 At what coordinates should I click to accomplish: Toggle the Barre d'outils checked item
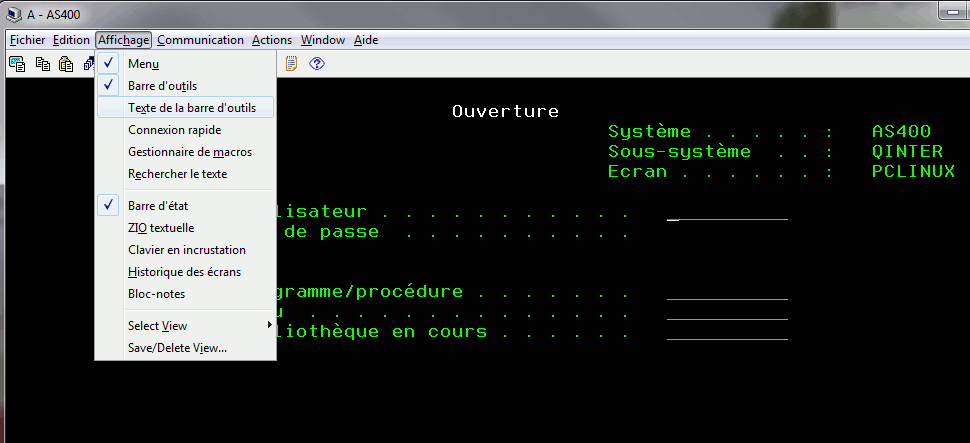tap(155, 86)
